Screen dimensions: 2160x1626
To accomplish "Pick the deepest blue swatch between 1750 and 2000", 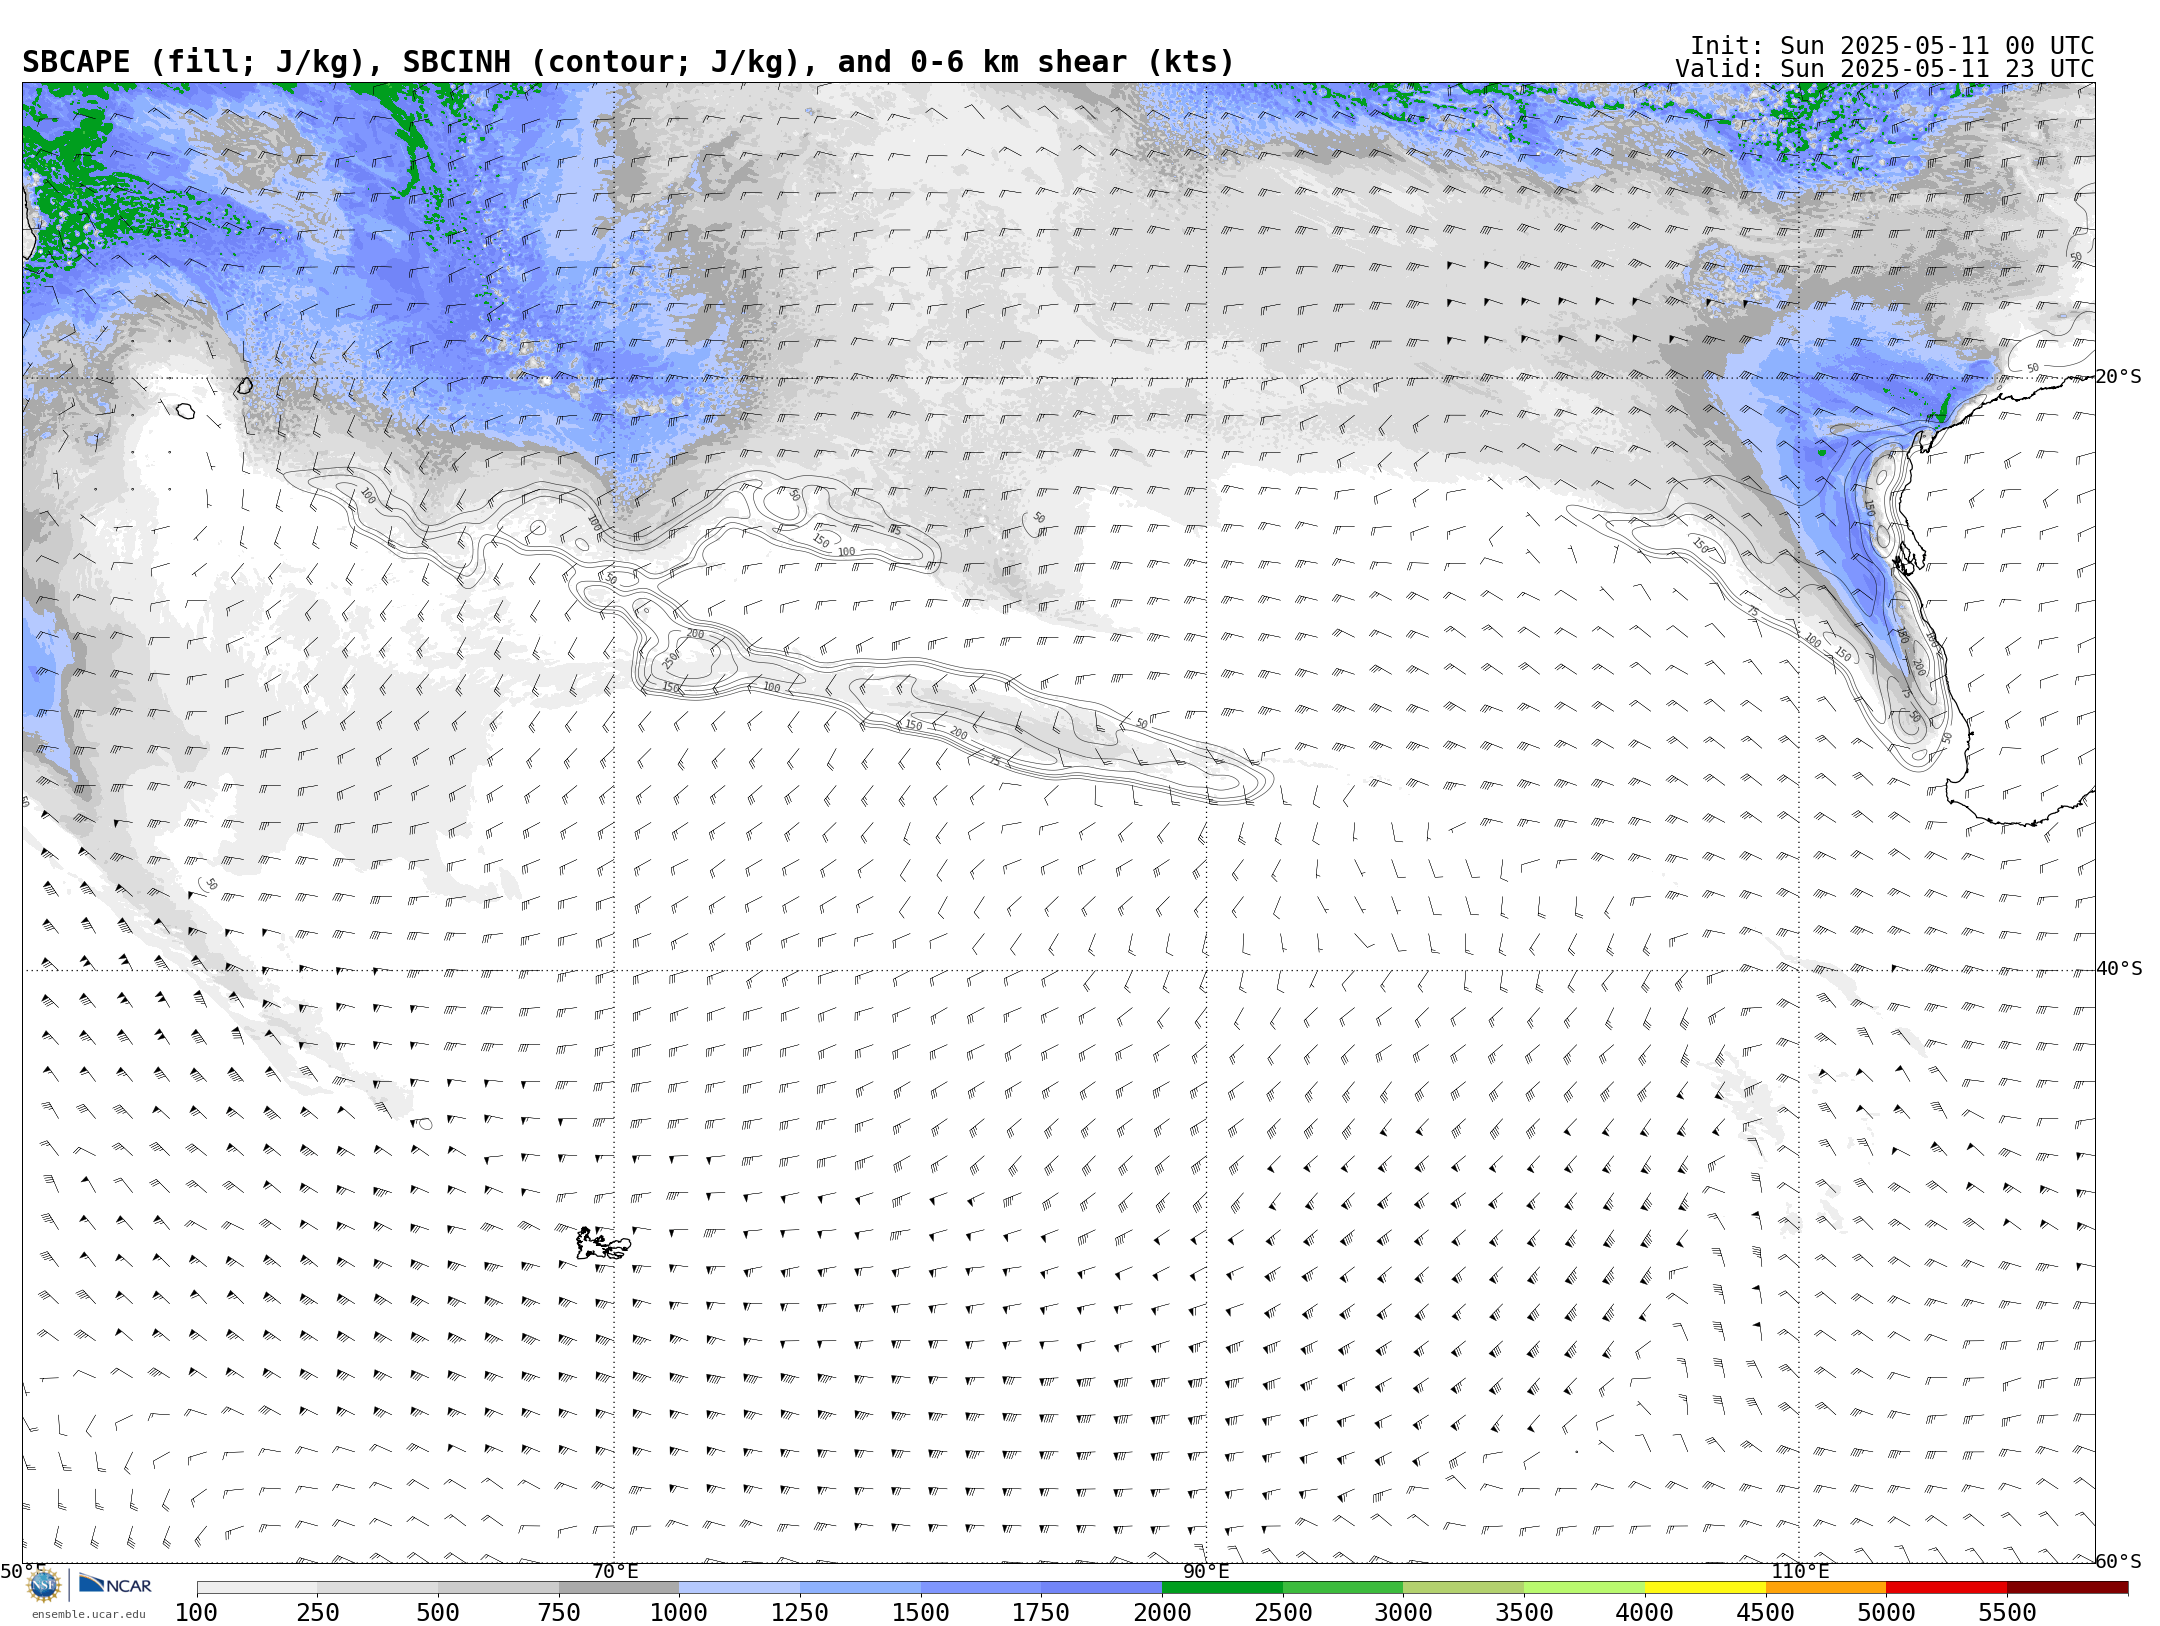I will (1101, 1588).
